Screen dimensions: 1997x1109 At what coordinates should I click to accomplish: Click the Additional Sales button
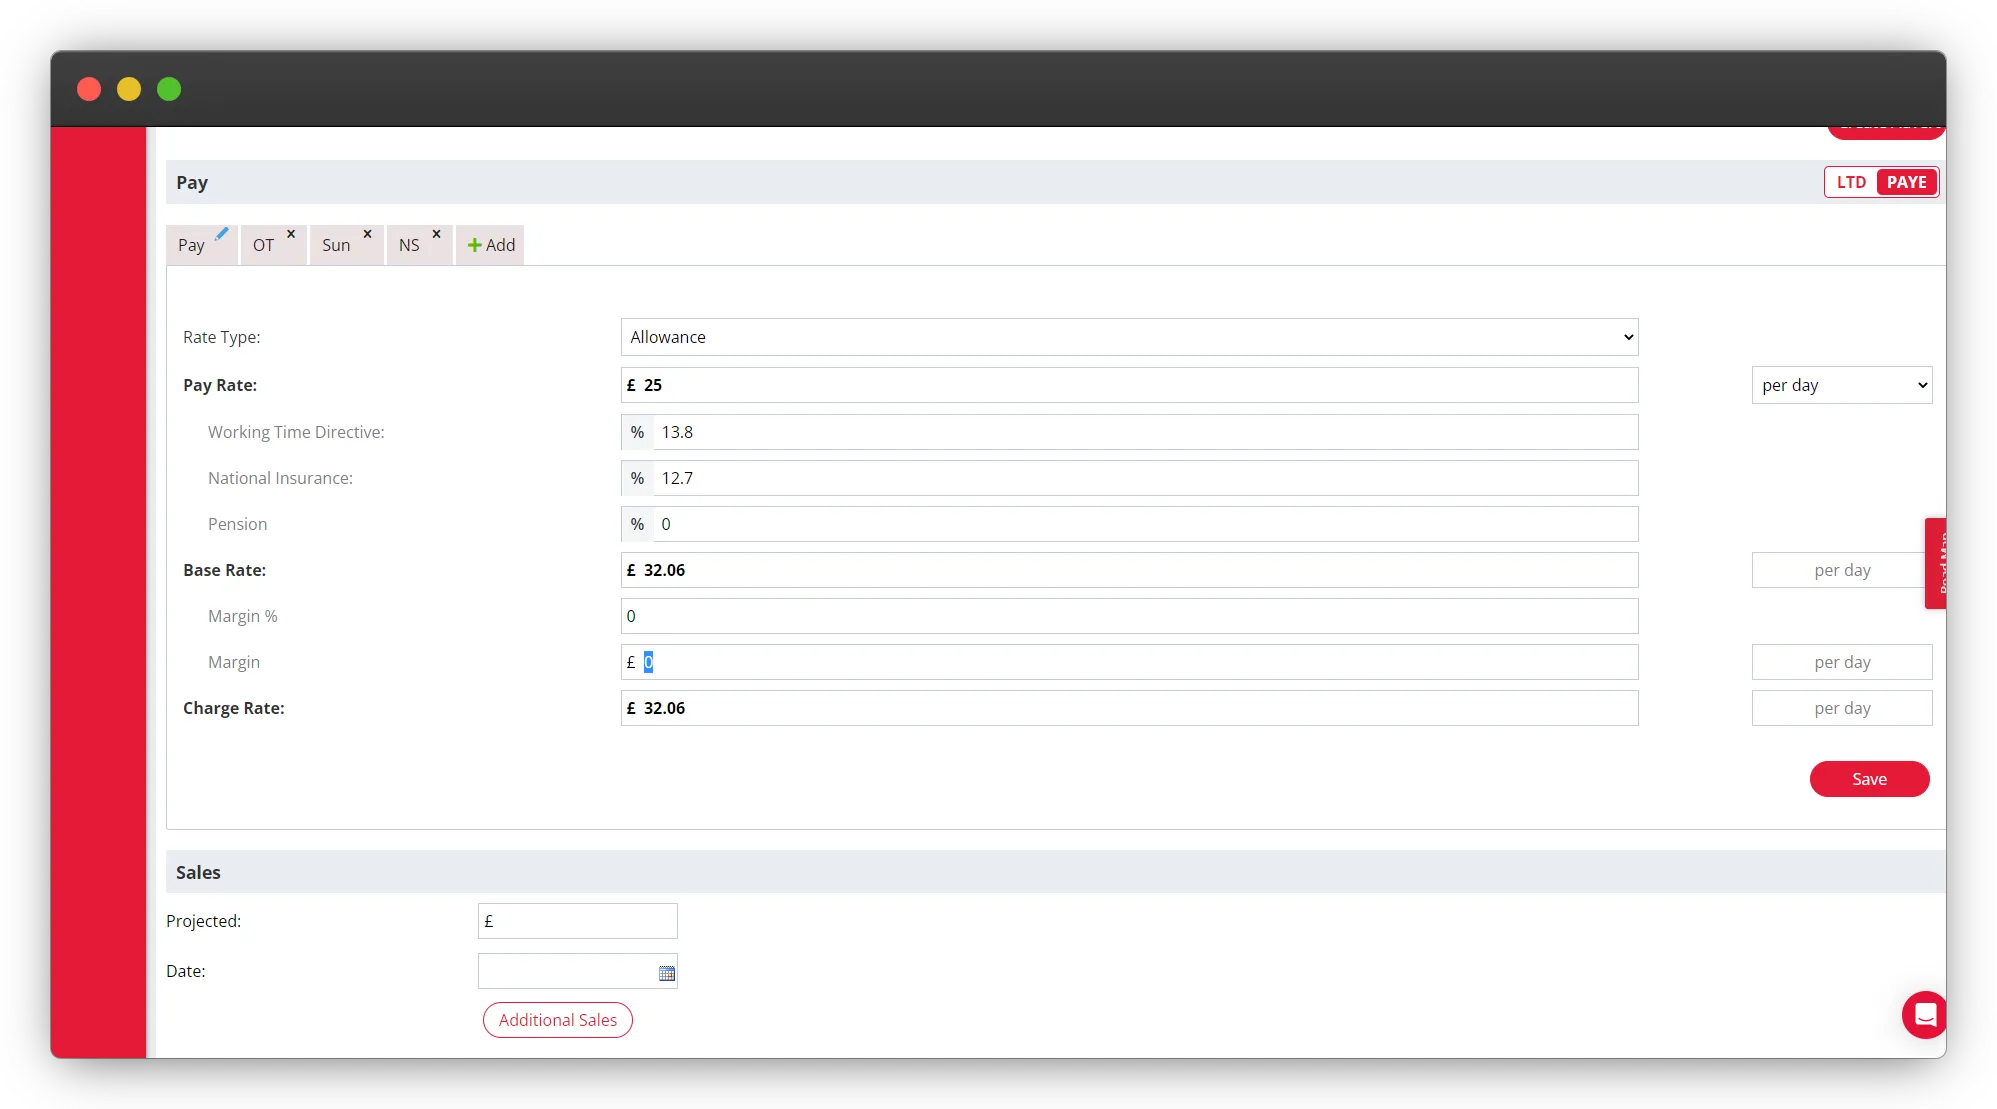pos(557,1020)
